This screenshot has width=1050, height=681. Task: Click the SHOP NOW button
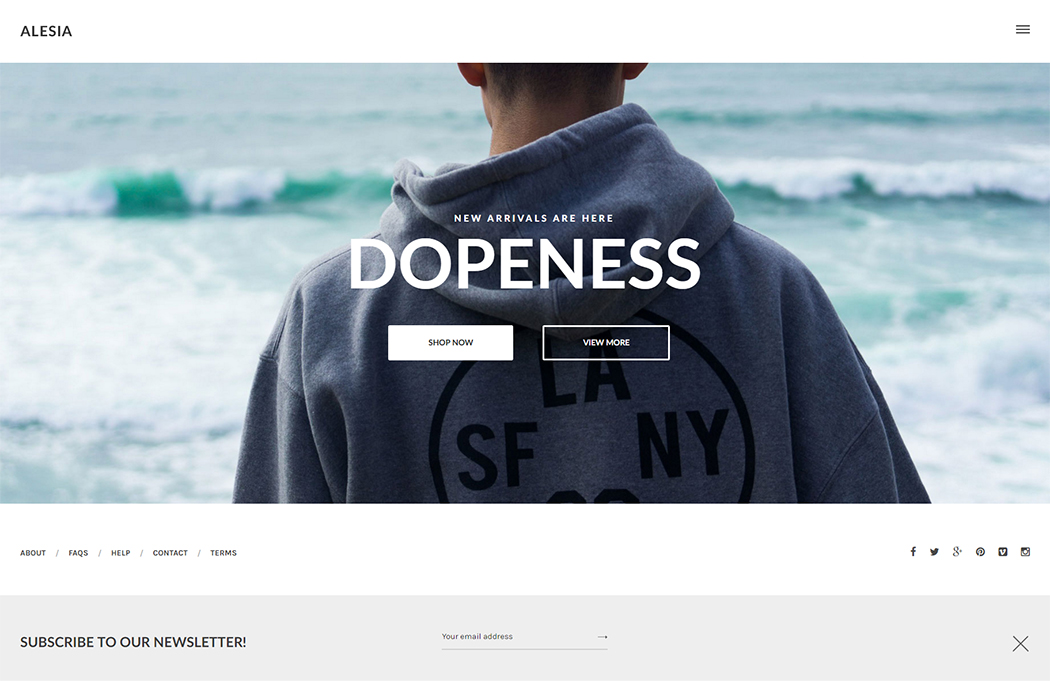tap(451, 342)
